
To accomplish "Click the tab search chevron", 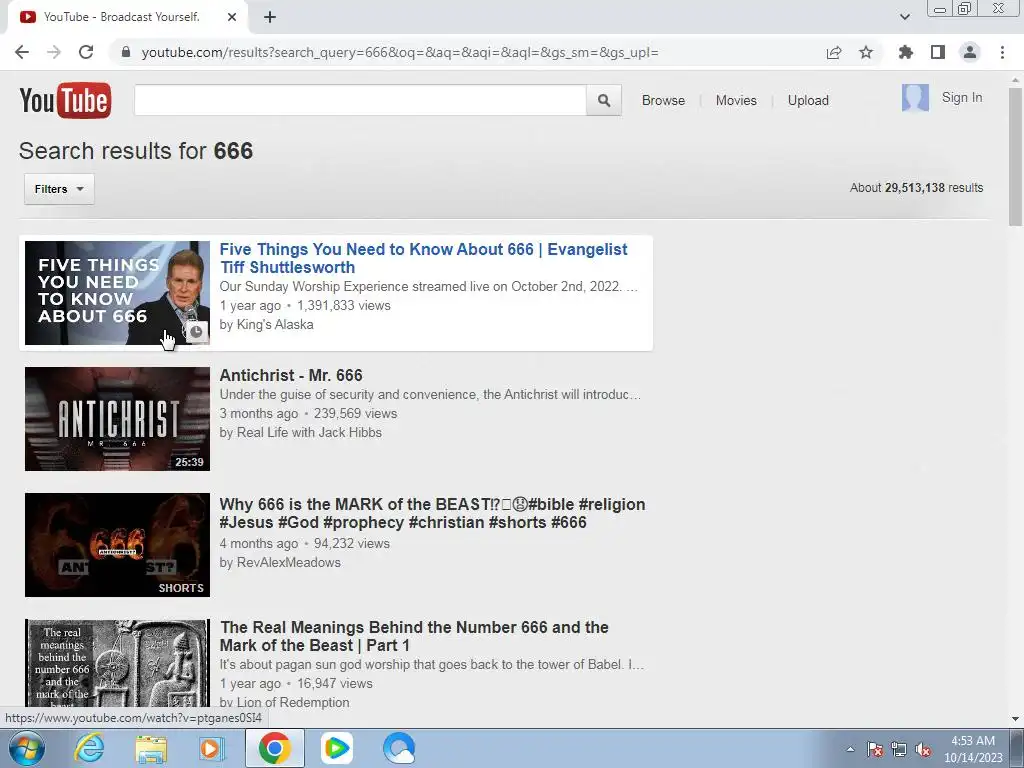I will [904, 17].
